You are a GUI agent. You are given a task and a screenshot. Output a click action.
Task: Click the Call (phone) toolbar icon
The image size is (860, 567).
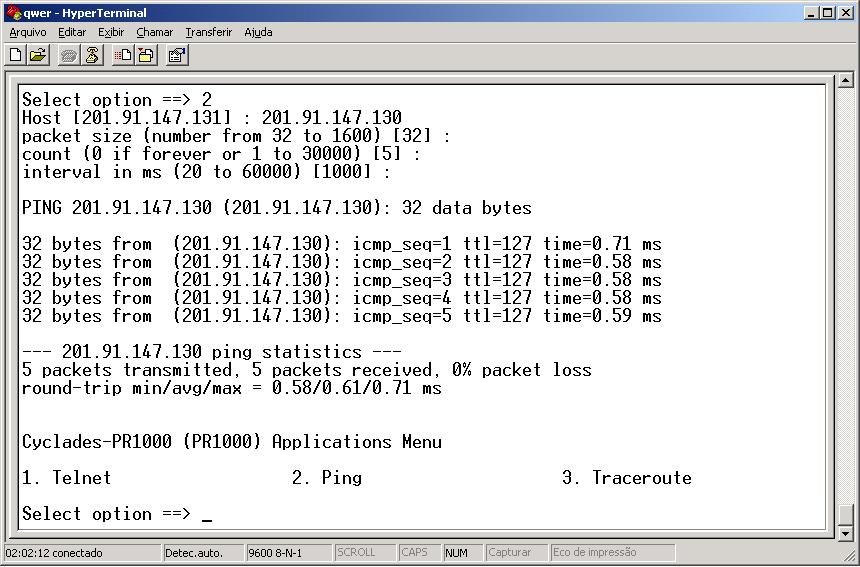[x=69, y=55]
